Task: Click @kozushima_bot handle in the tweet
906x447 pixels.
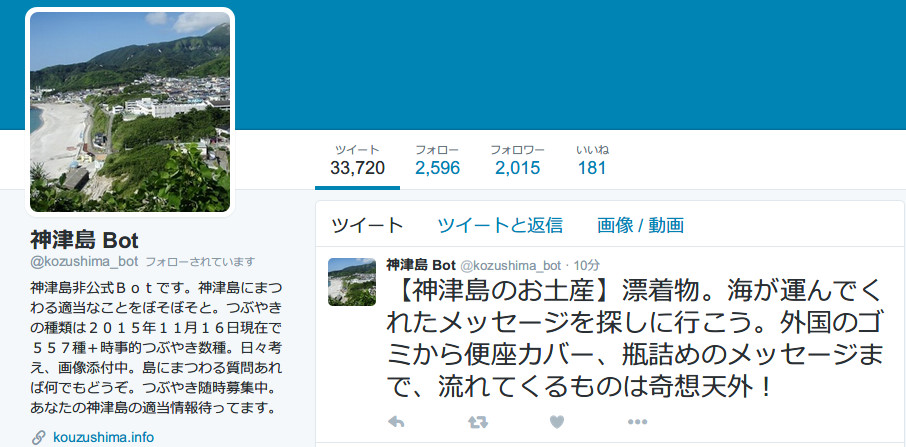Action: (x=510, y=266)
